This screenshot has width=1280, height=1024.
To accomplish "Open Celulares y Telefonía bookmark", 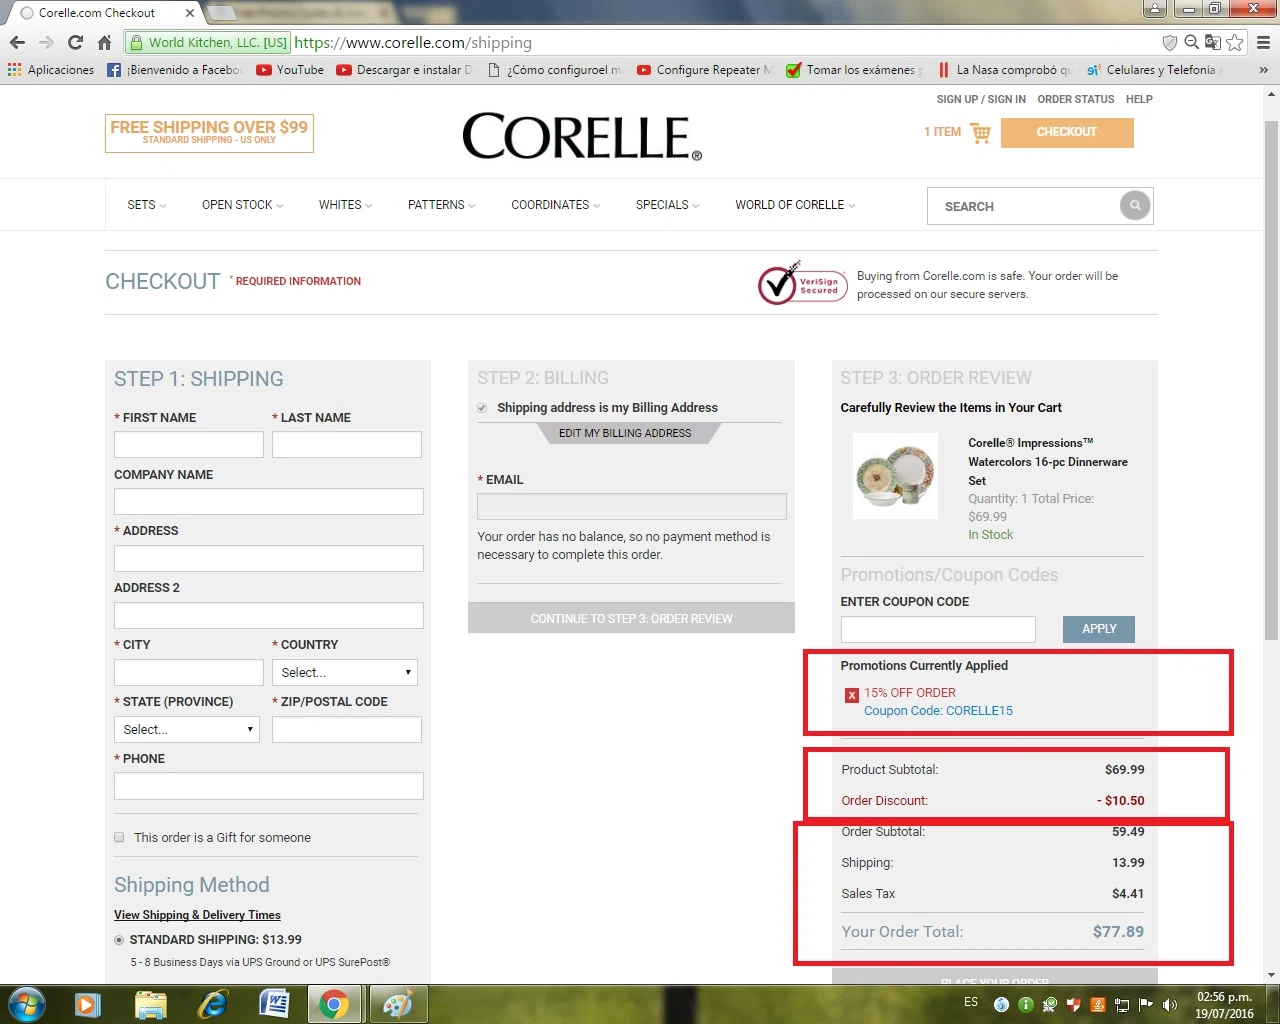I will (x=1155, y=70).
